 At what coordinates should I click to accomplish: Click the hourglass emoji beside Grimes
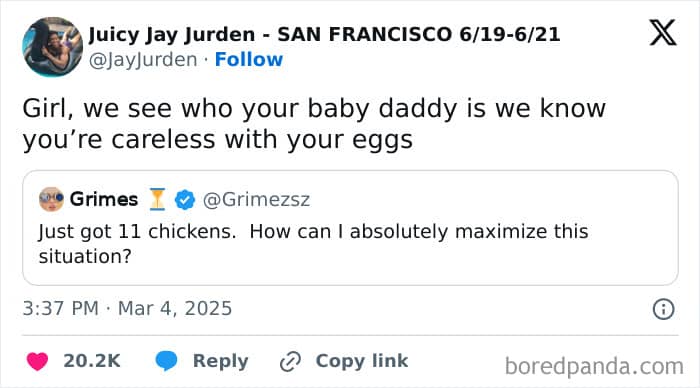[157, 199]
